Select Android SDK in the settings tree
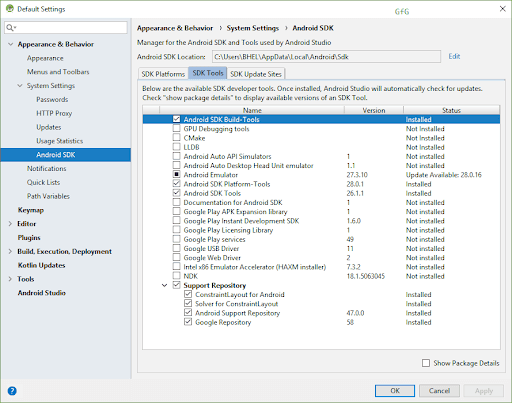Viewport: 512px width, 403px height. [66, 155]
